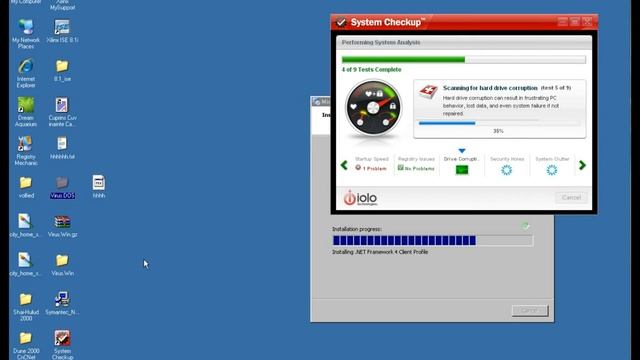This screenshot has height=360, width=640.
Task: Click the spinning icon beside Installation progress
Action: pyautogui.click(x=525, y=226)
